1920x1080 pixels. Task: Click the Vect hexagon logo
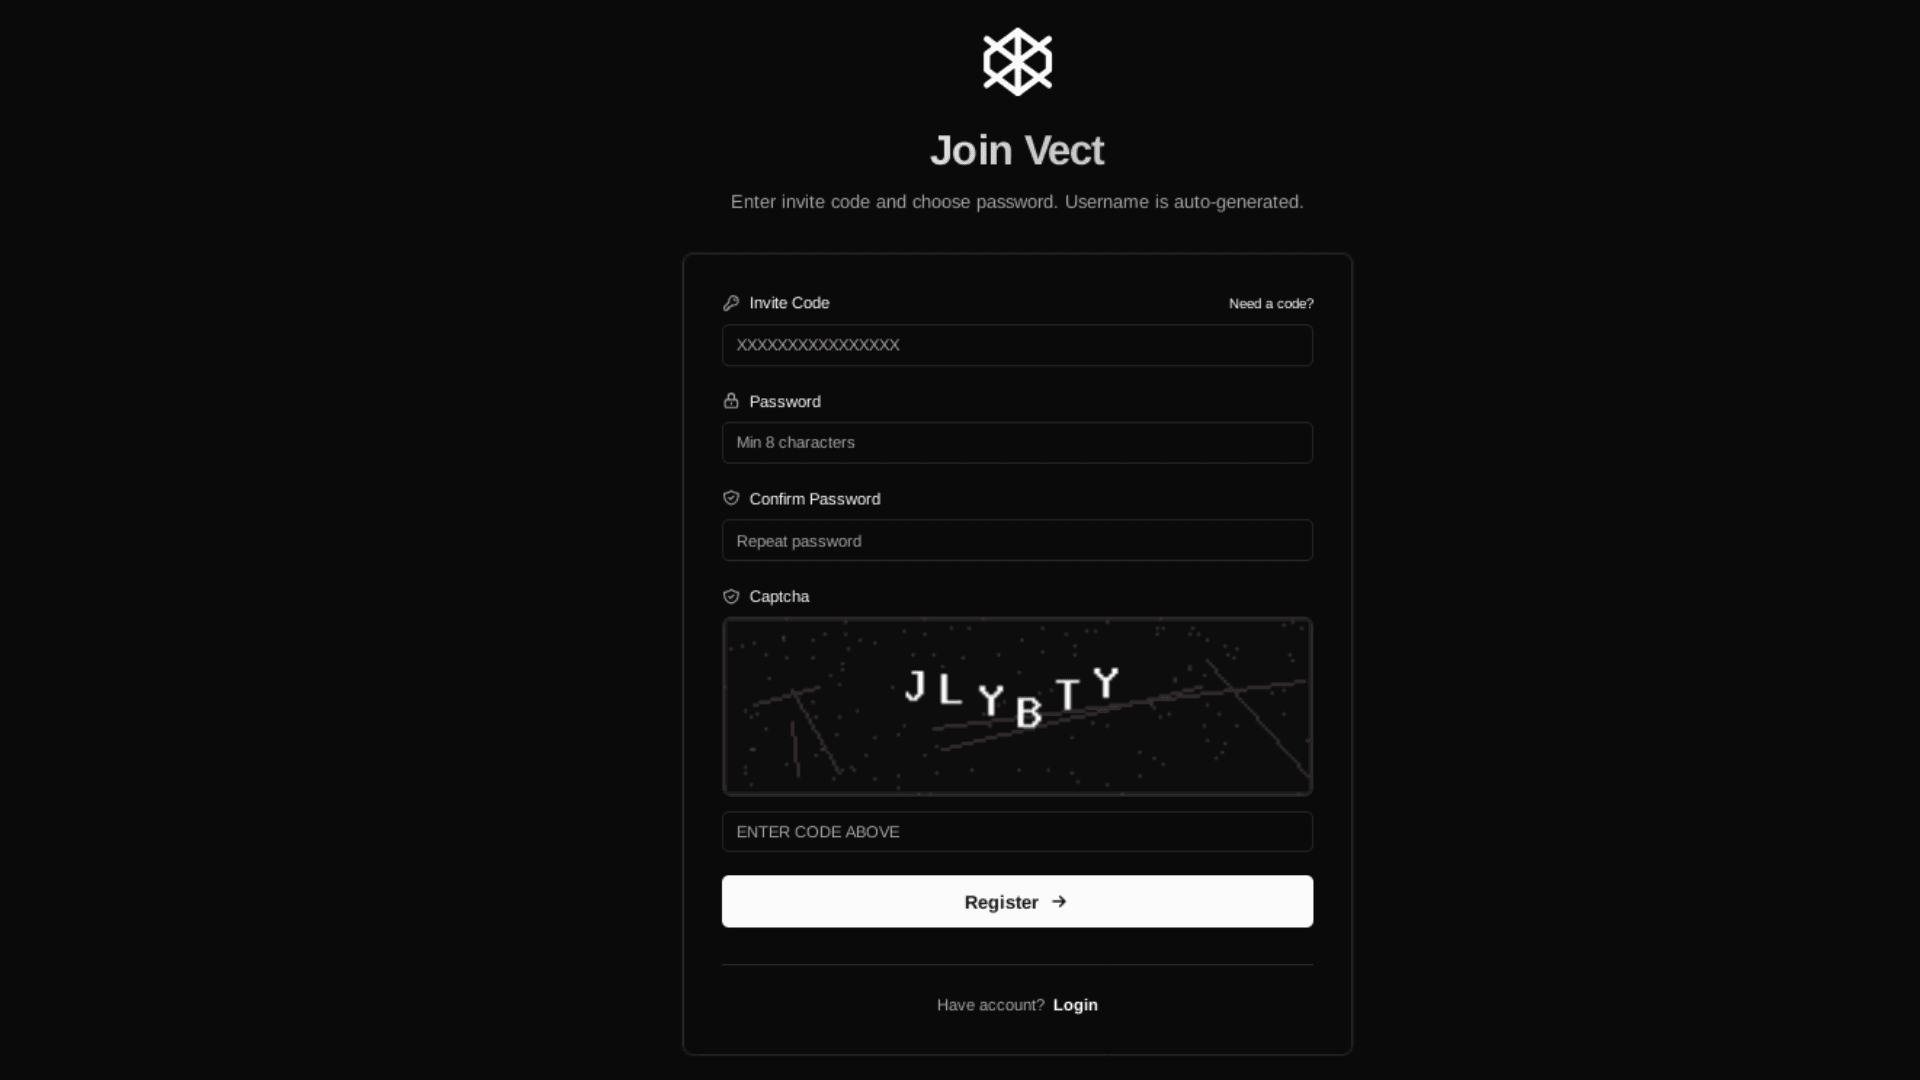pyautogui.click(x=1017, y=62)
